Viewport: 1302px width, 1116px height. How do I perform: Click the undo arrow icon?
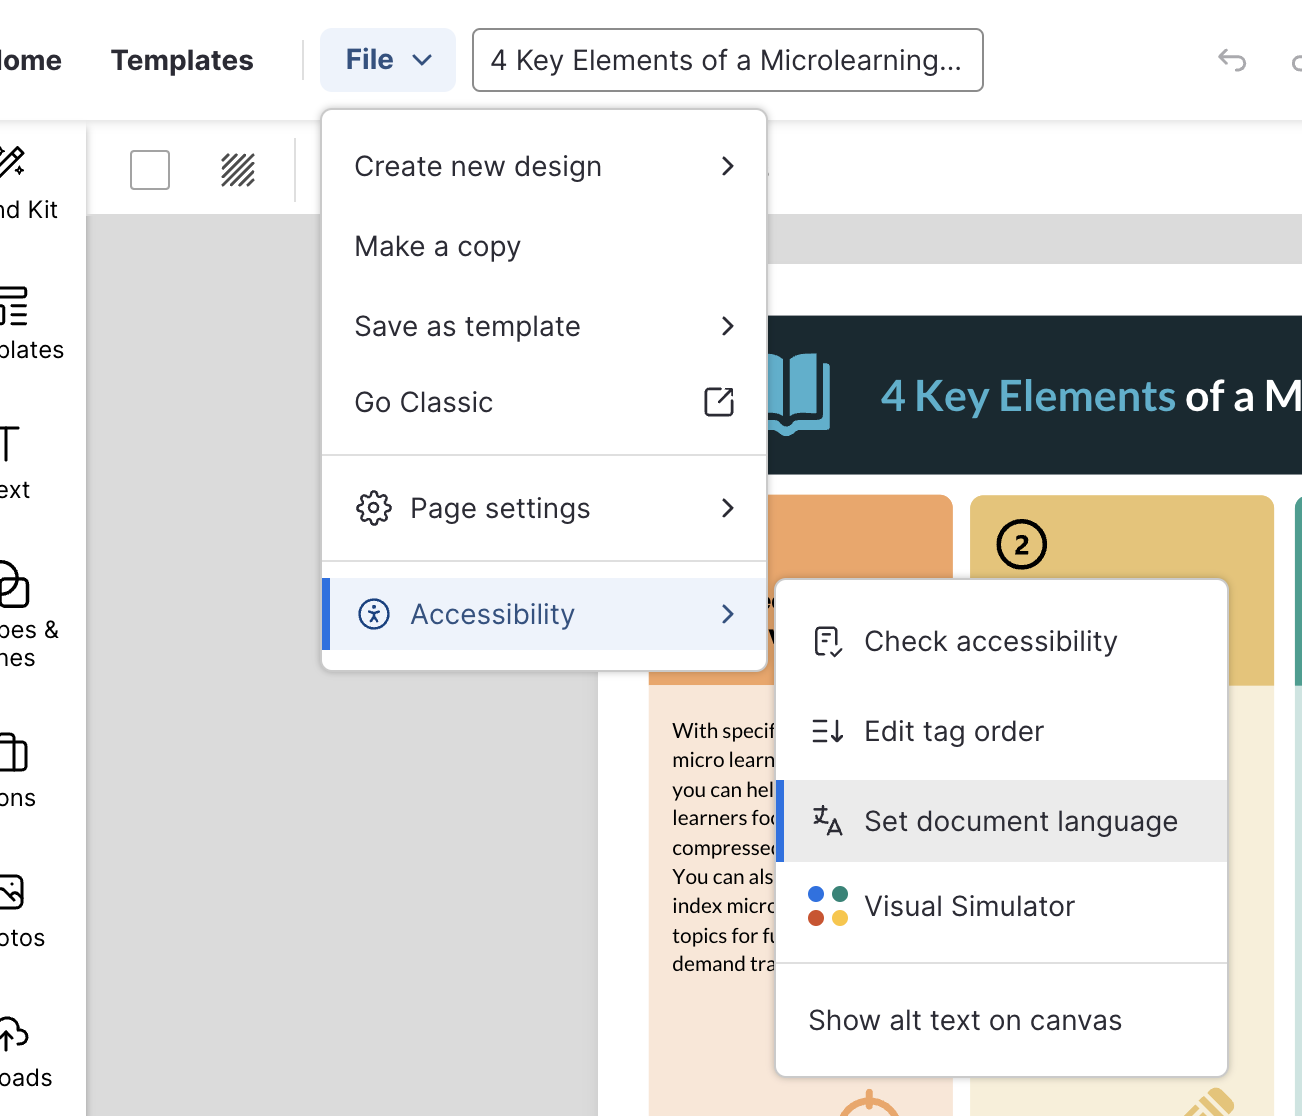coord(1232,61)
